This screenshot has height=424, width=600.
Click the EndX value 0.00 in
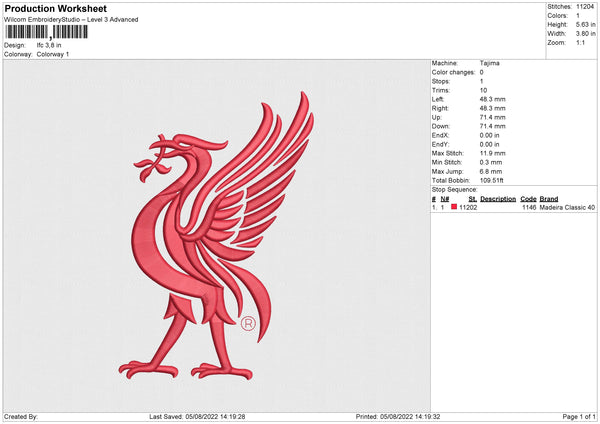(x=489, y=135)
